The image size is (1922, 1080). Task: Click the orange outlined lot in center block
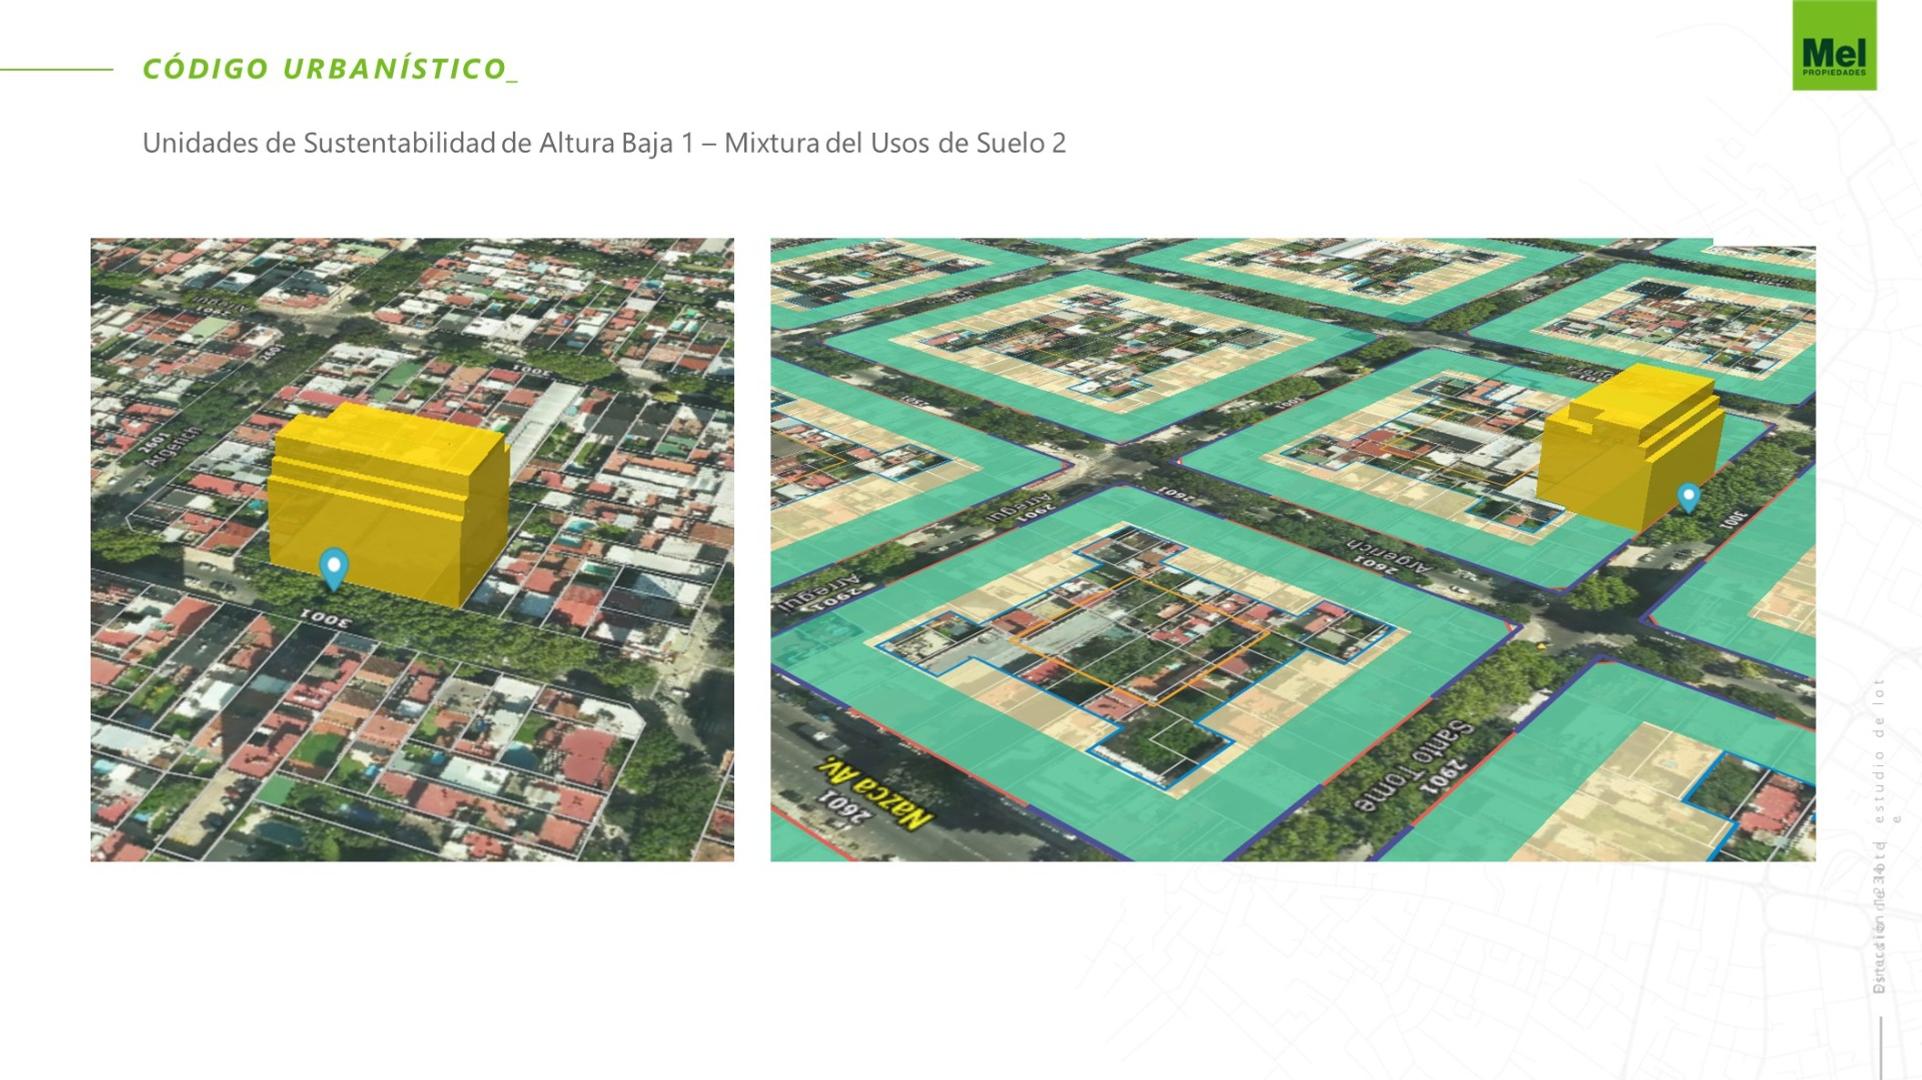tap(1140, 642)
